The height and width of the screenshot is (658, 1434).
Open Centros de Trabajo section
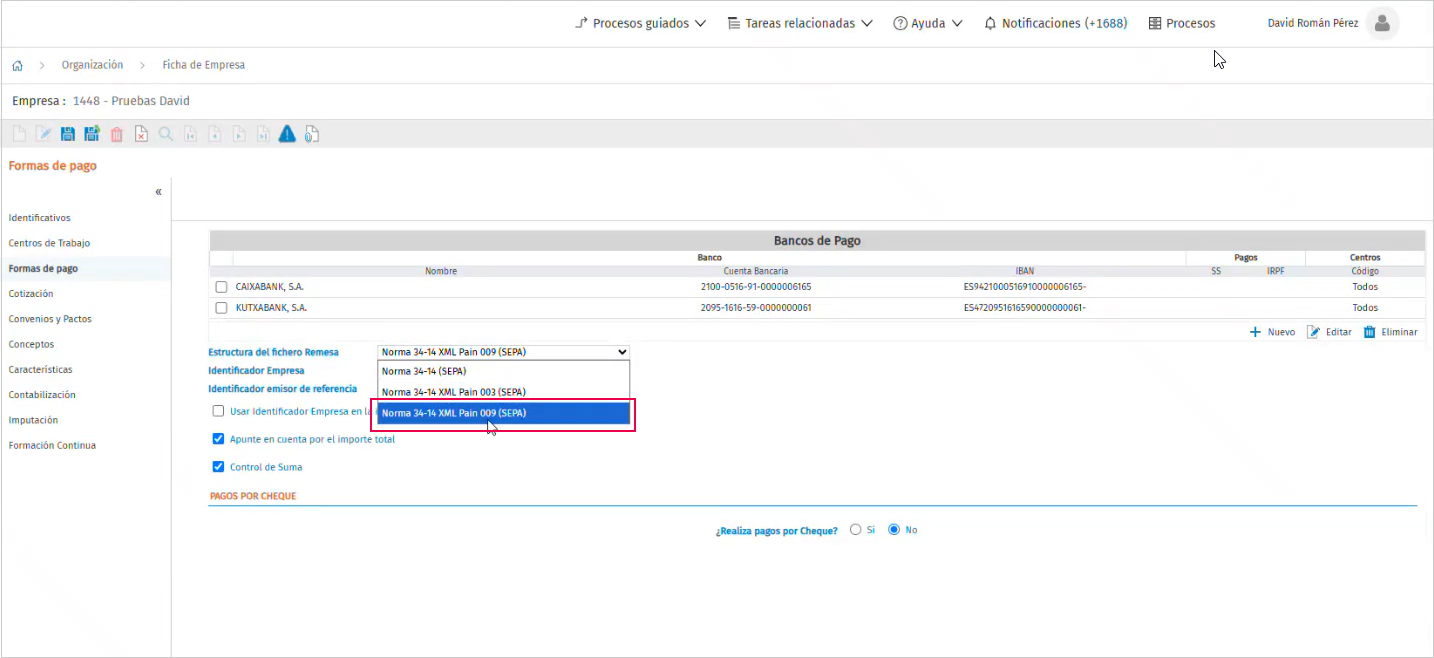pos(49,243)
